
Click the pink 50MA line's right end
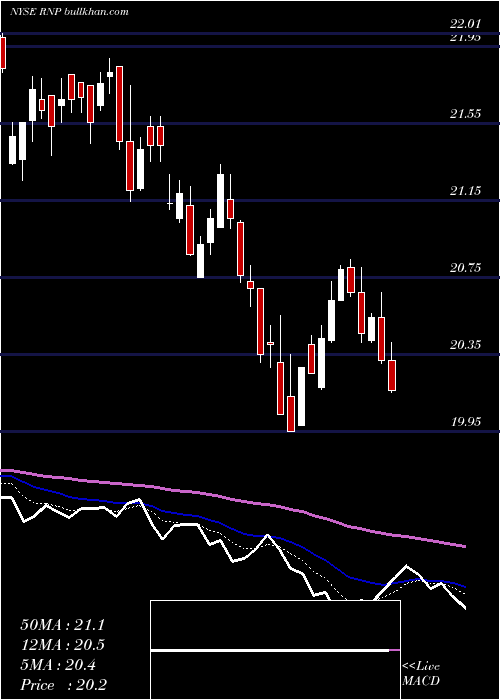pyautogui.click(x=464, y=546)
